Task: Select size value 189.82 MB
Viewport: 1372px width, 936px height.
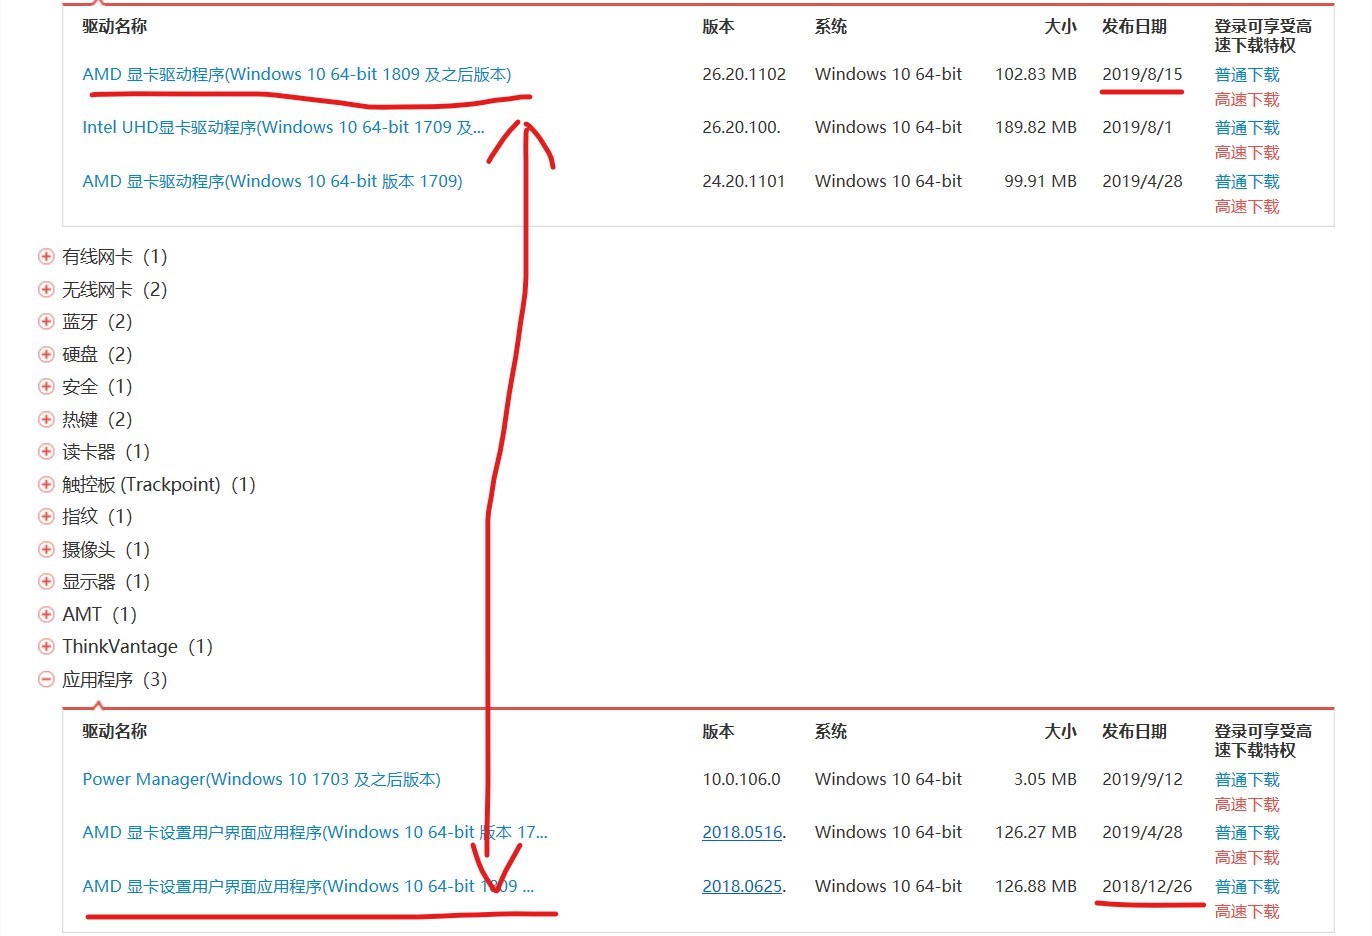Action: pyautogui.click(x=1036, y=127)
